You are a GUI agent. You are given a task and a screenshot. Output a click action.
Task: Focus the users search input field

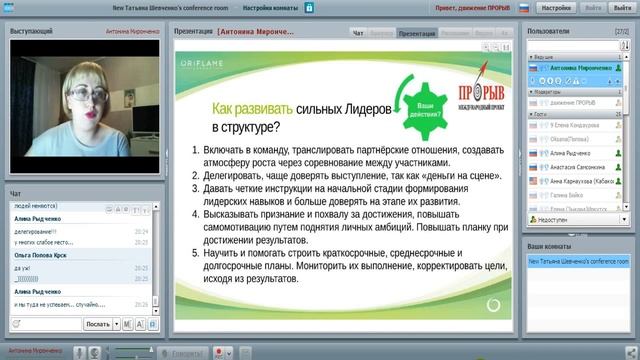tap(573, 45)
